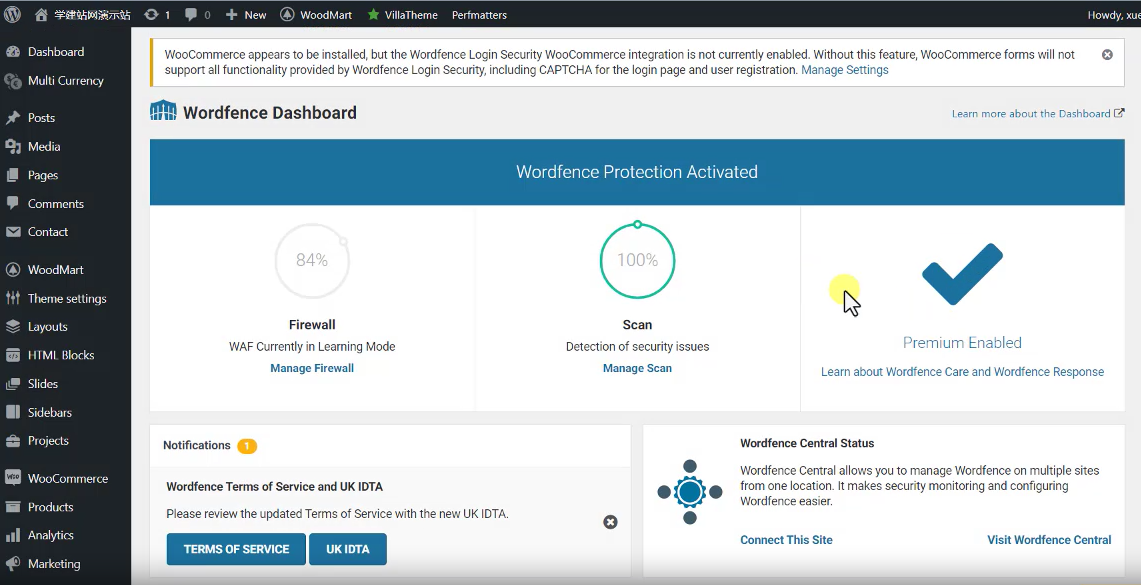Image resolution: width=1141 pixels, height=585 pixels.
Task: Click the green star icon beside VillaTheme
Action: (x=373, y=15)
